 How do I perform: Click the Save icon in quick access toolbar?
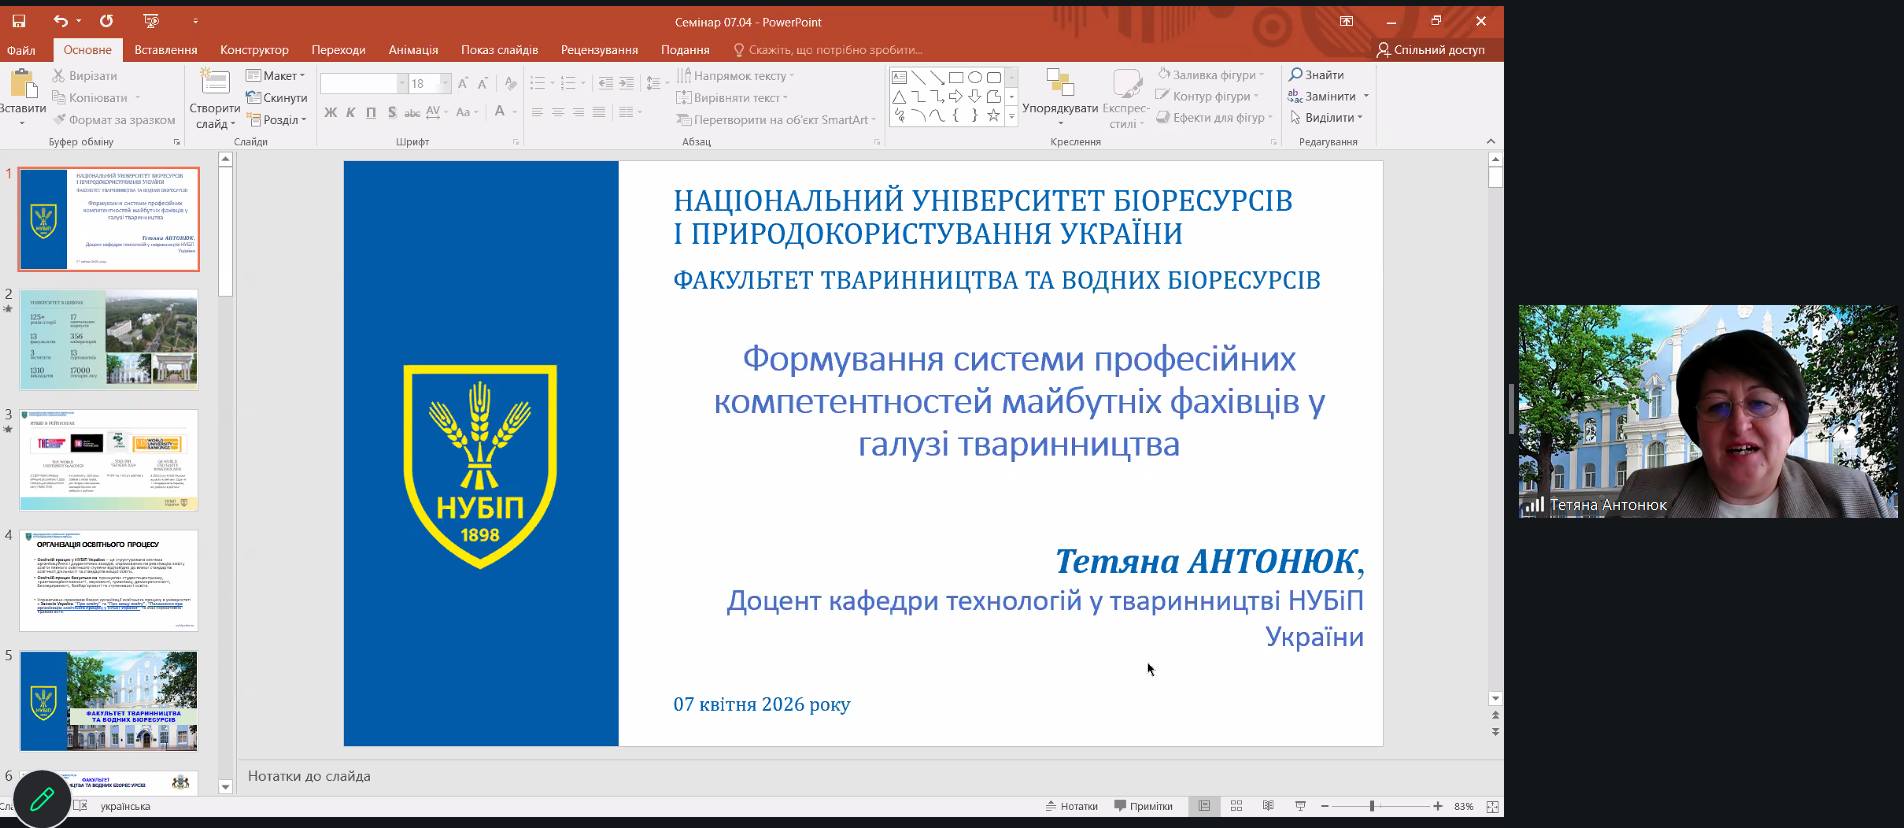18,21
